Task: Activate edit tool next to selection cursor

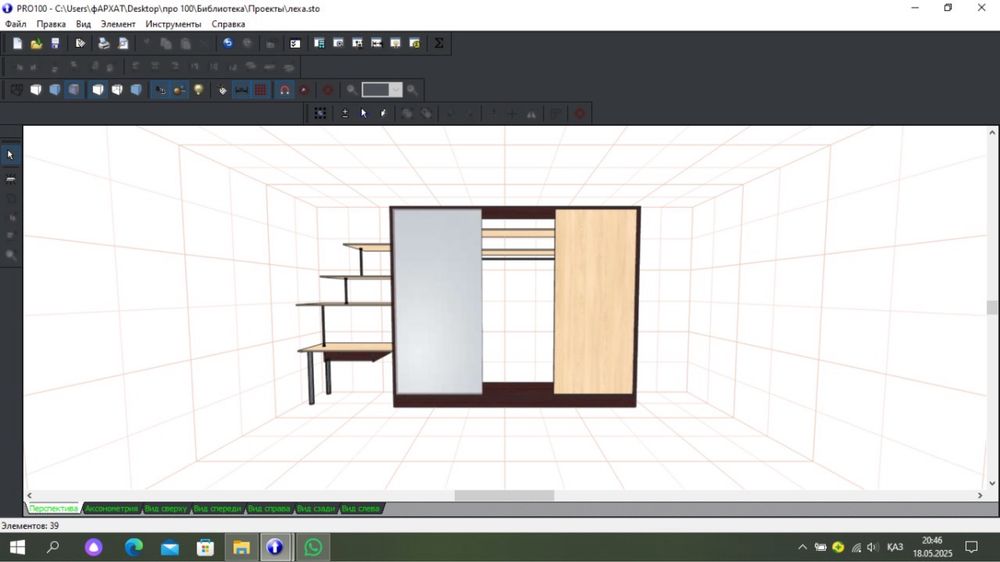Action: click(383, 114)
